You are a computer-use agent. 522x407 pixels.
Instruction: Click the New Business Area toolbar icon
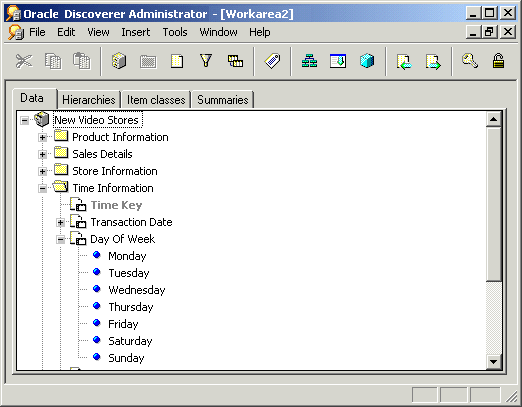point(119,61)
